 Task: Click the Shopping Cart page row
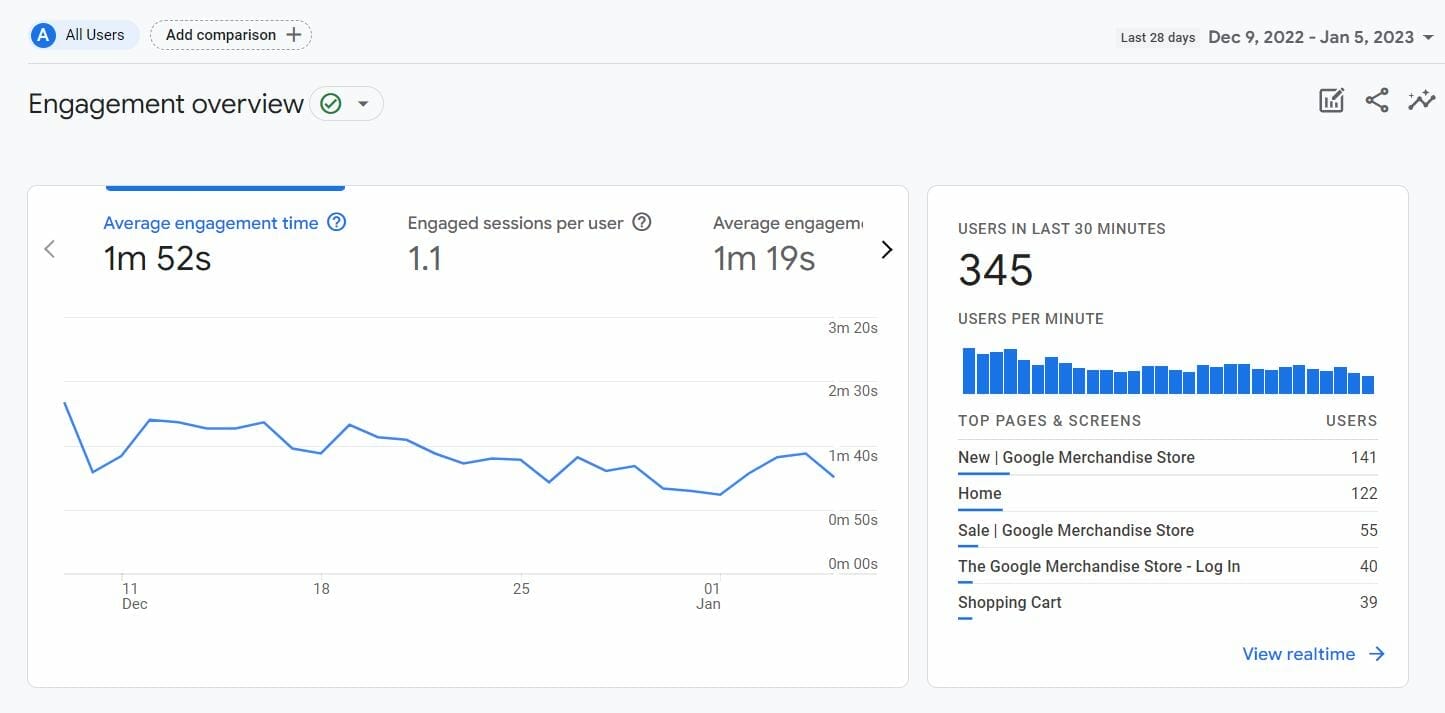pyautogui.click(x=1009, y=602)
